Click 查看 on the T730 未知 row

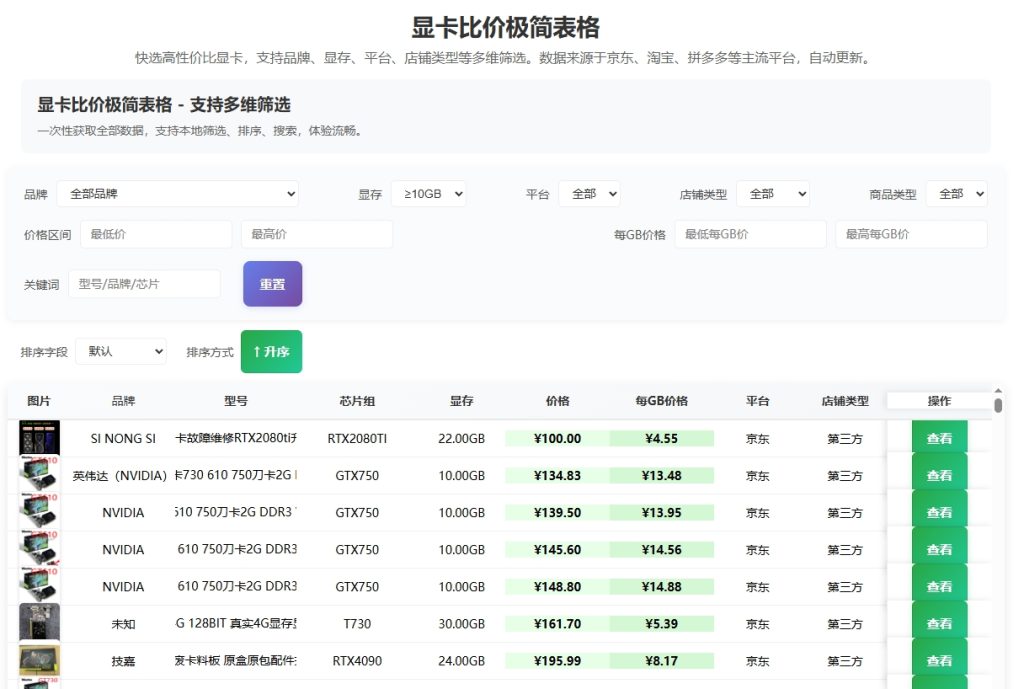coord(939,623)
